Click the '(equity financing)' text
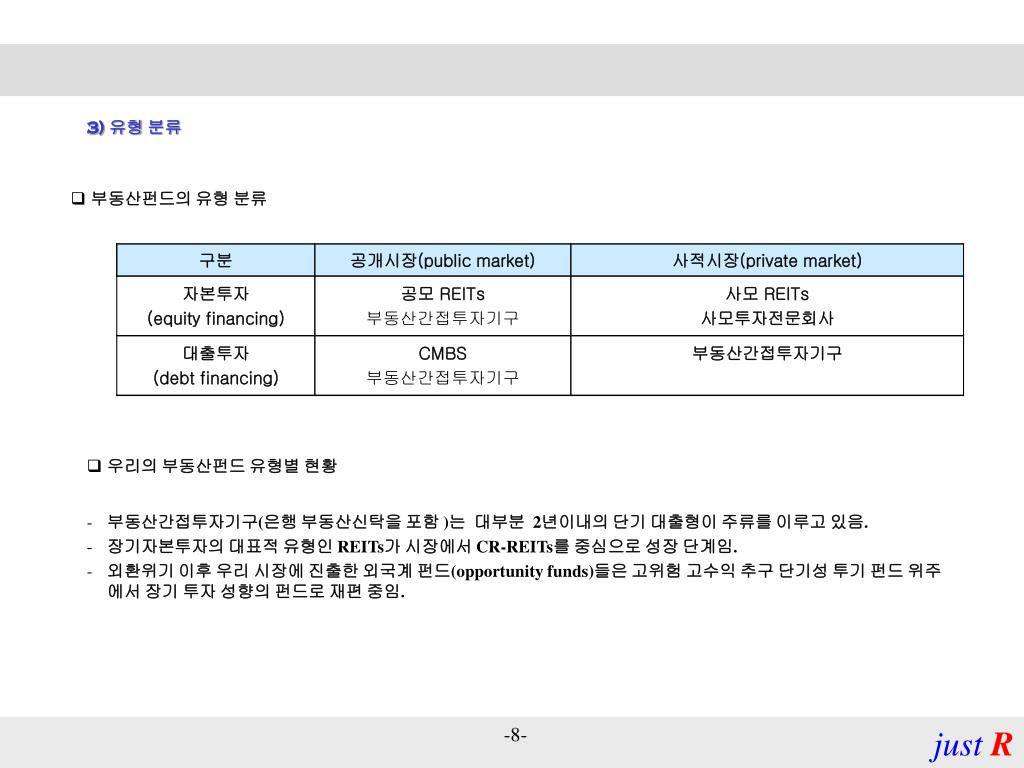This screenshot has height=768, width=1024. 216,319
